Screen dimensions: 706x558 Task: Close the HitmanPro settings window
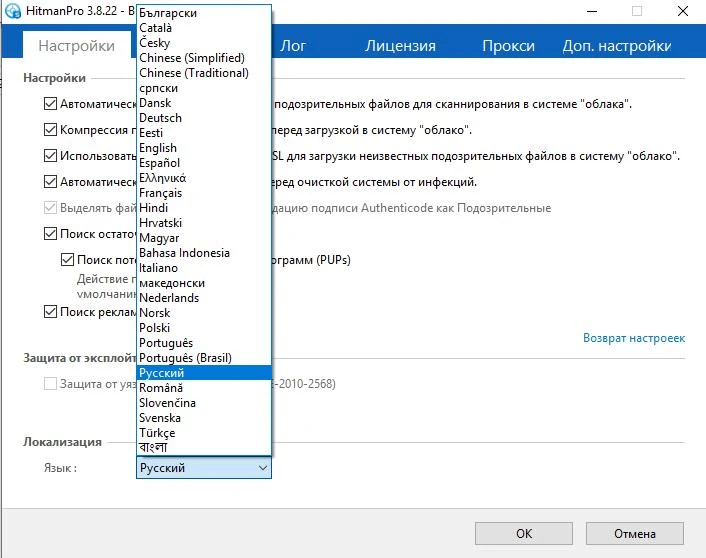coord(682,12)
